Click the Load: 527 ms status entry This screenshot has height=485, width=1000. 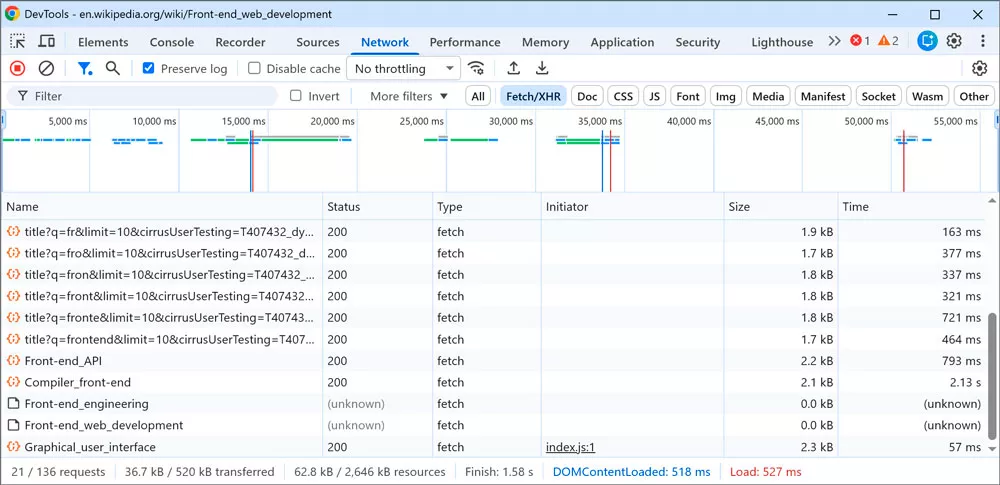pos(765,472)
